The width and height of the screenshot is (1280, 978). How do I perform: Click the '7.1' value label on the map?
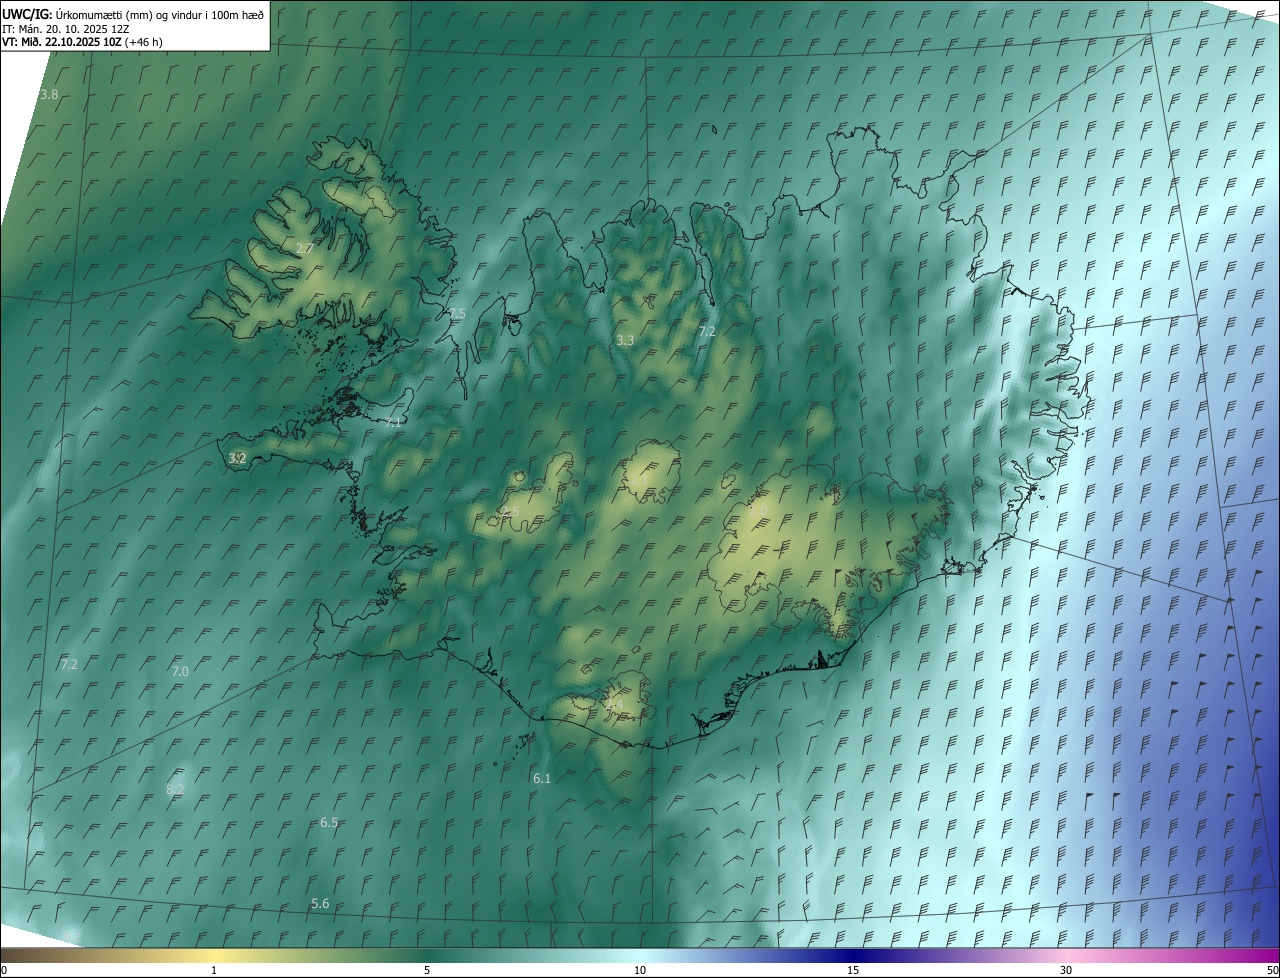coord(393,422)
